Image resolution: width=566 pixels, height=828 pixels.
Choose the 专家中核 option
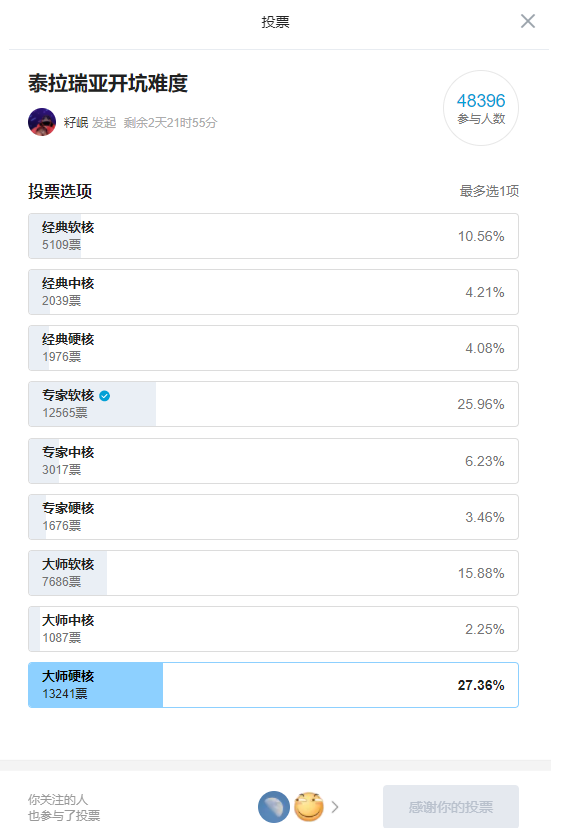273,461
